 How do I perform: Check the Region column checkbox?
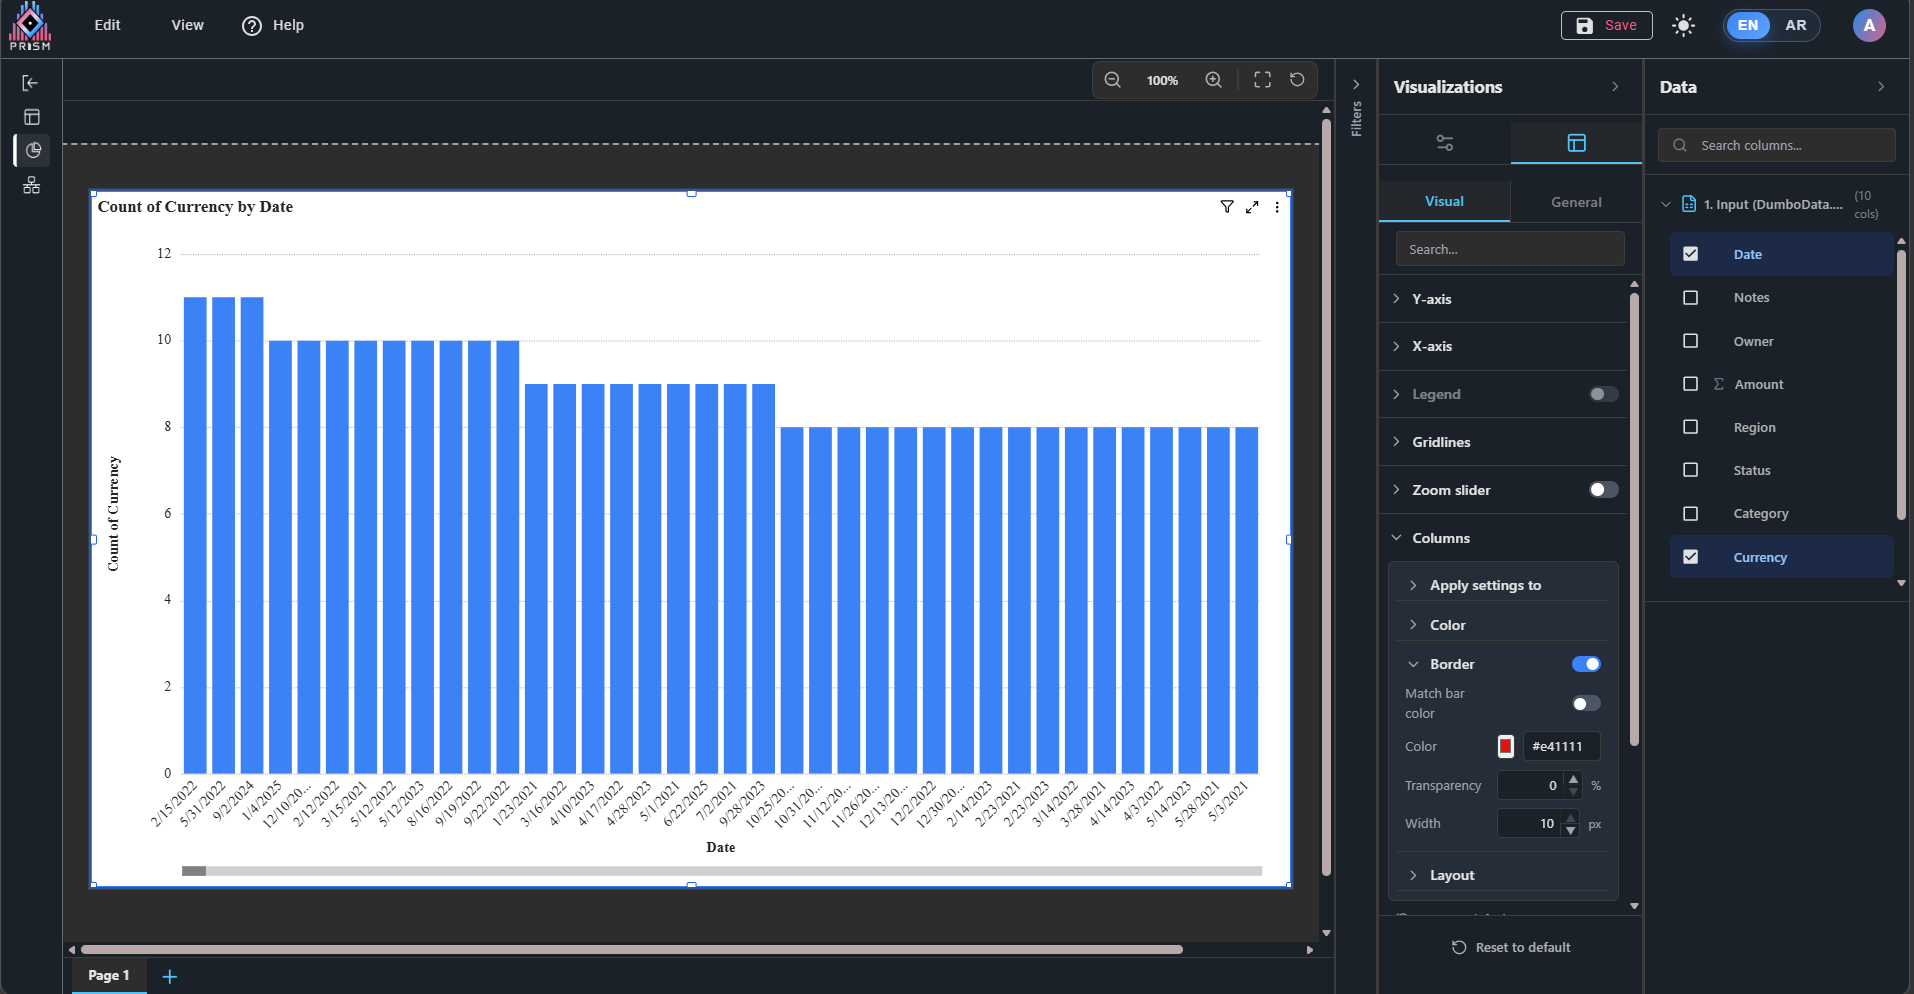(x=1691, y=427)
